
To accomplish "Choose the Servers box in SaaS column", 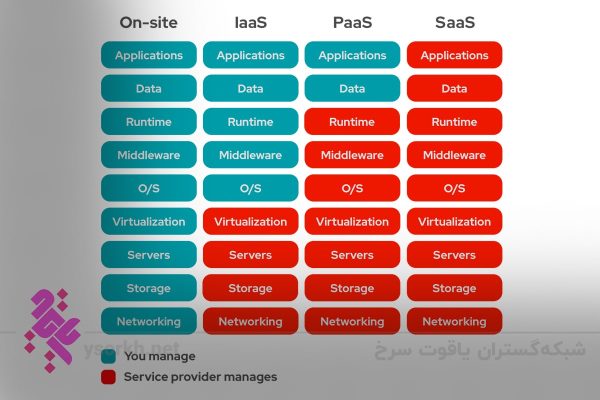I will pyautogui.click(x=454, y=255).
